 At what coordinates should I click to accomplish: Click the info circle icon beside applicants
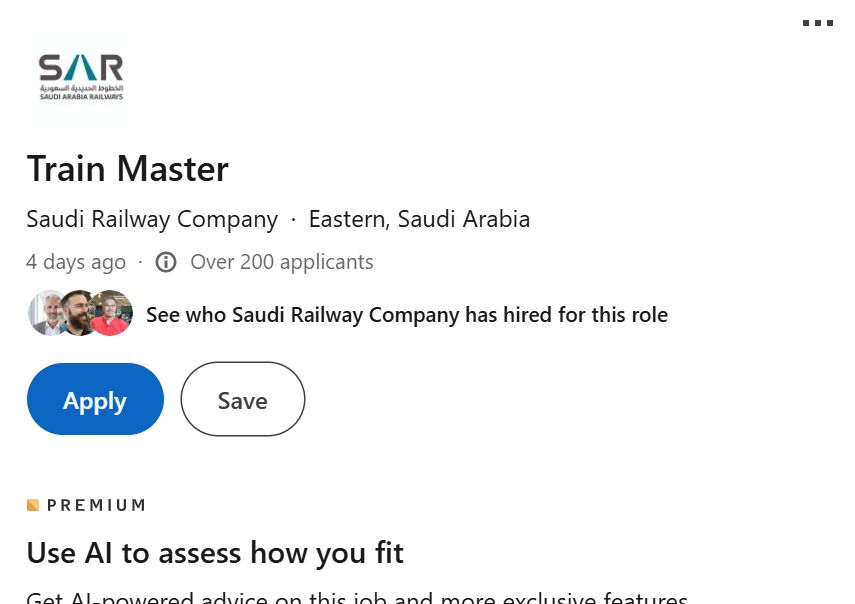click(166, 262)
